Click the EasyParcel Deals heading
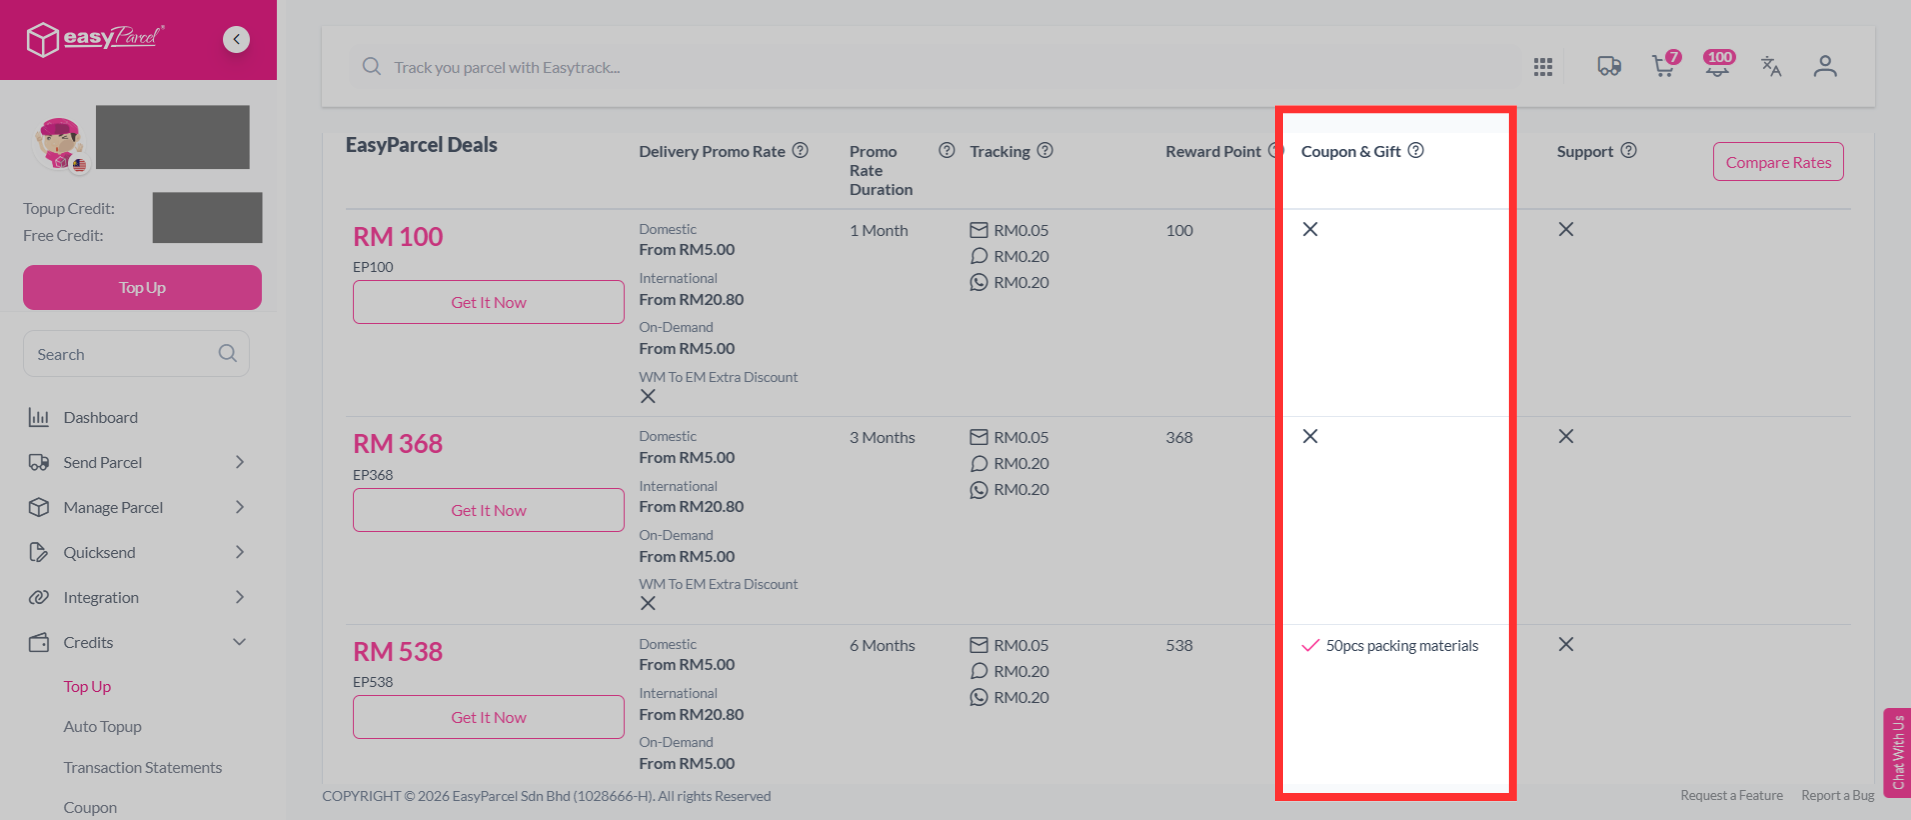 [x=421, y=145]
